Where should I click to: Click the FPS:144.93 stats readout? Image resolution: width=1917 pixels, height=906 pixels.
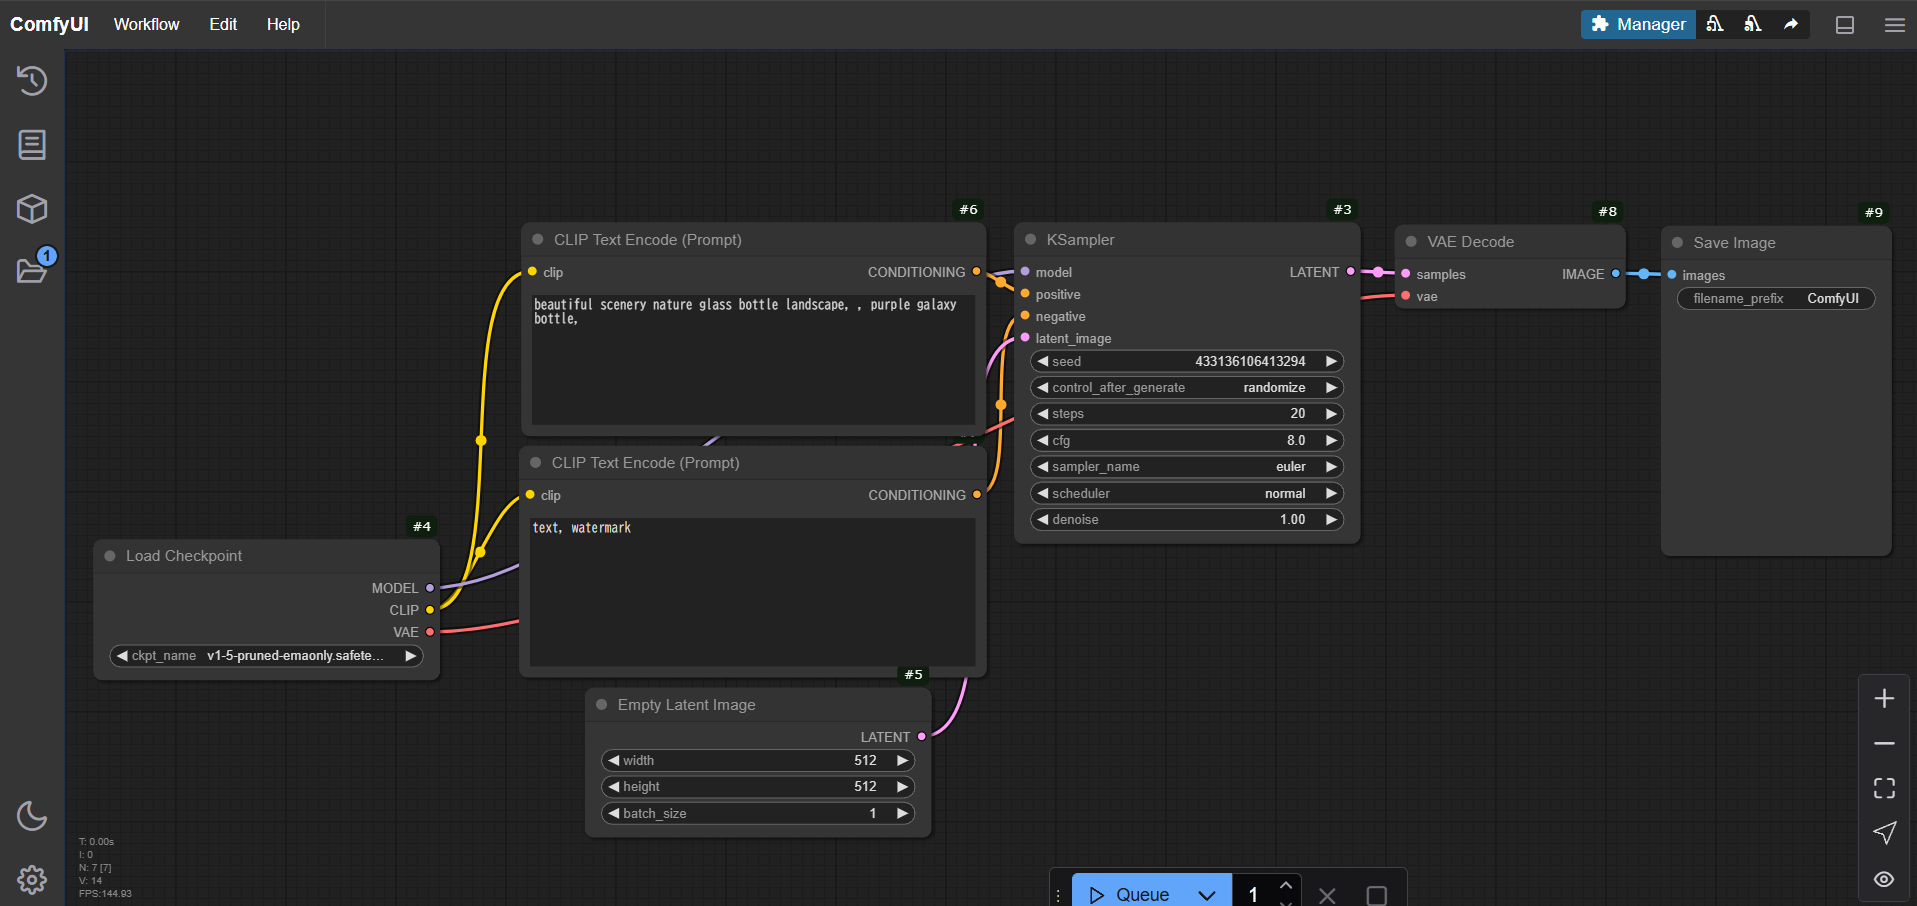pyautogui.click(x=105, y=894)
